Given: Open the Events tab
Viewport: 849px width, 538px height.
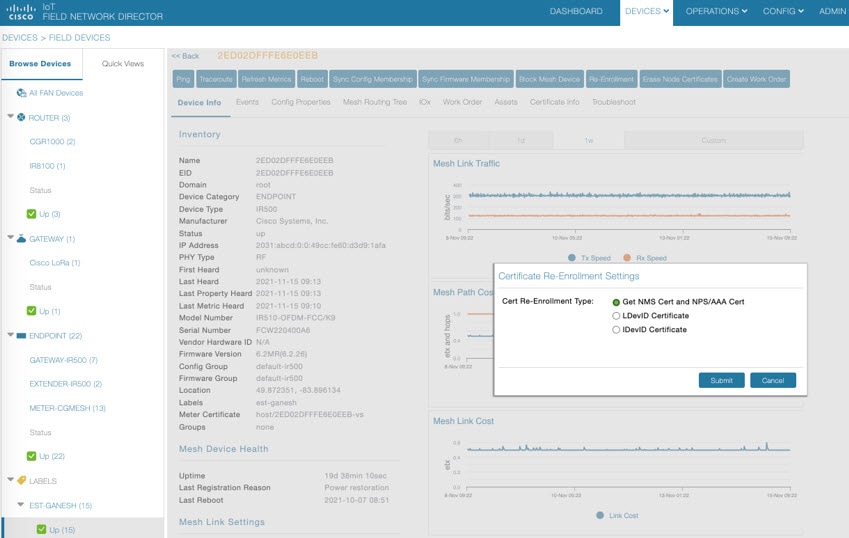Looking at the screenshot, I should tap(247, 102).
